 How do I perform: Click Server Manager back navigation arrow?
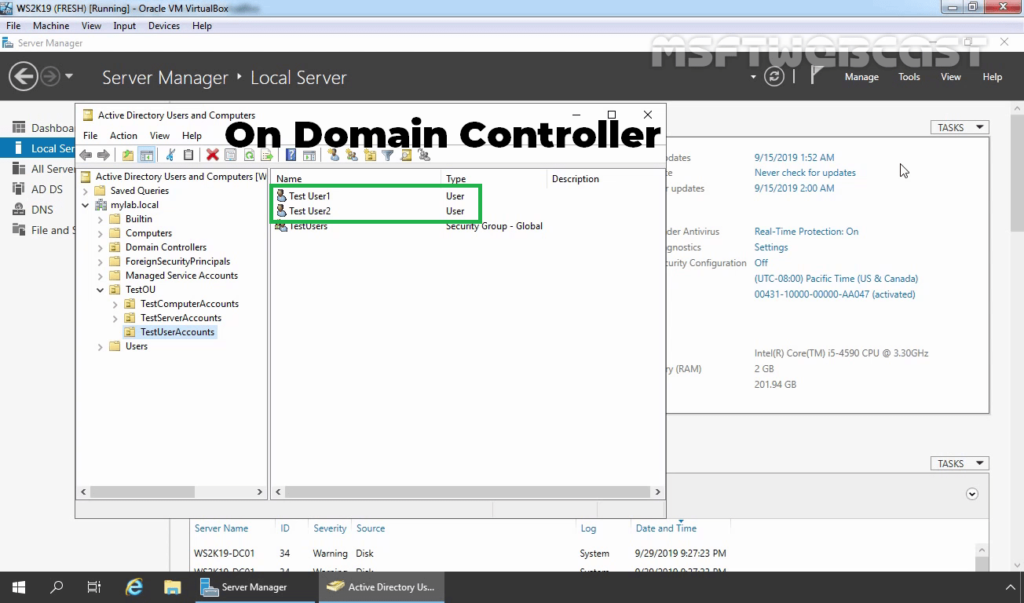click(x=23, y=76)
